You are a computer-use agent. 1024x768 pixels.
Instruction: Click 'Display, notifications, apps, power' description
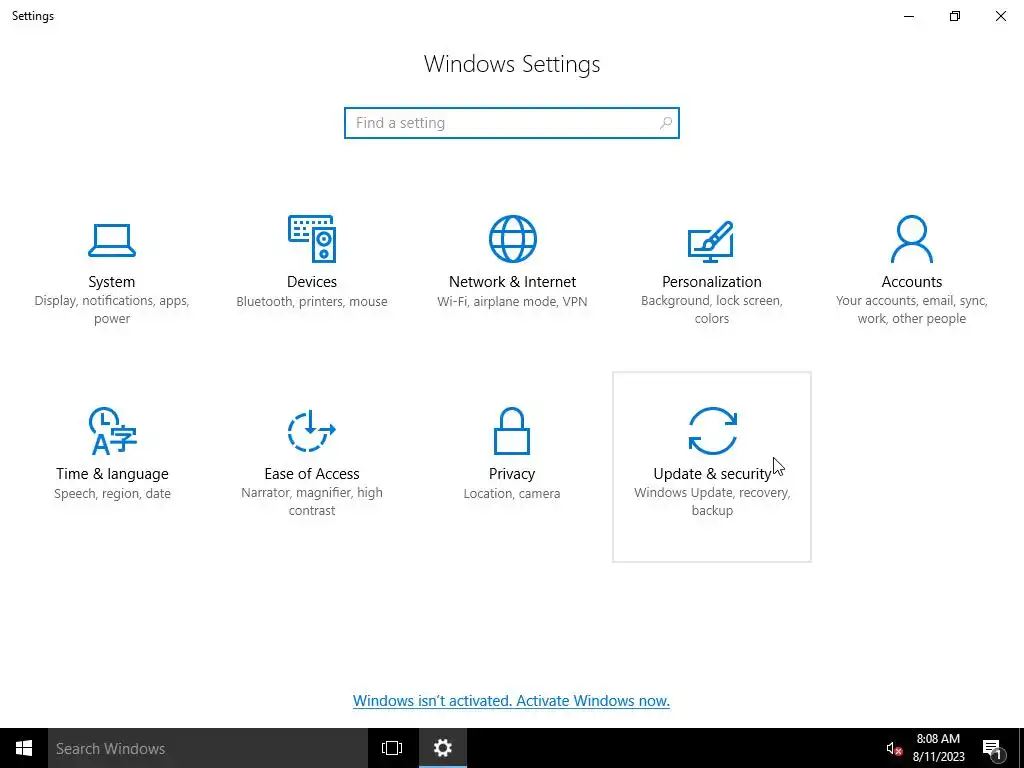tap(112, 310)
